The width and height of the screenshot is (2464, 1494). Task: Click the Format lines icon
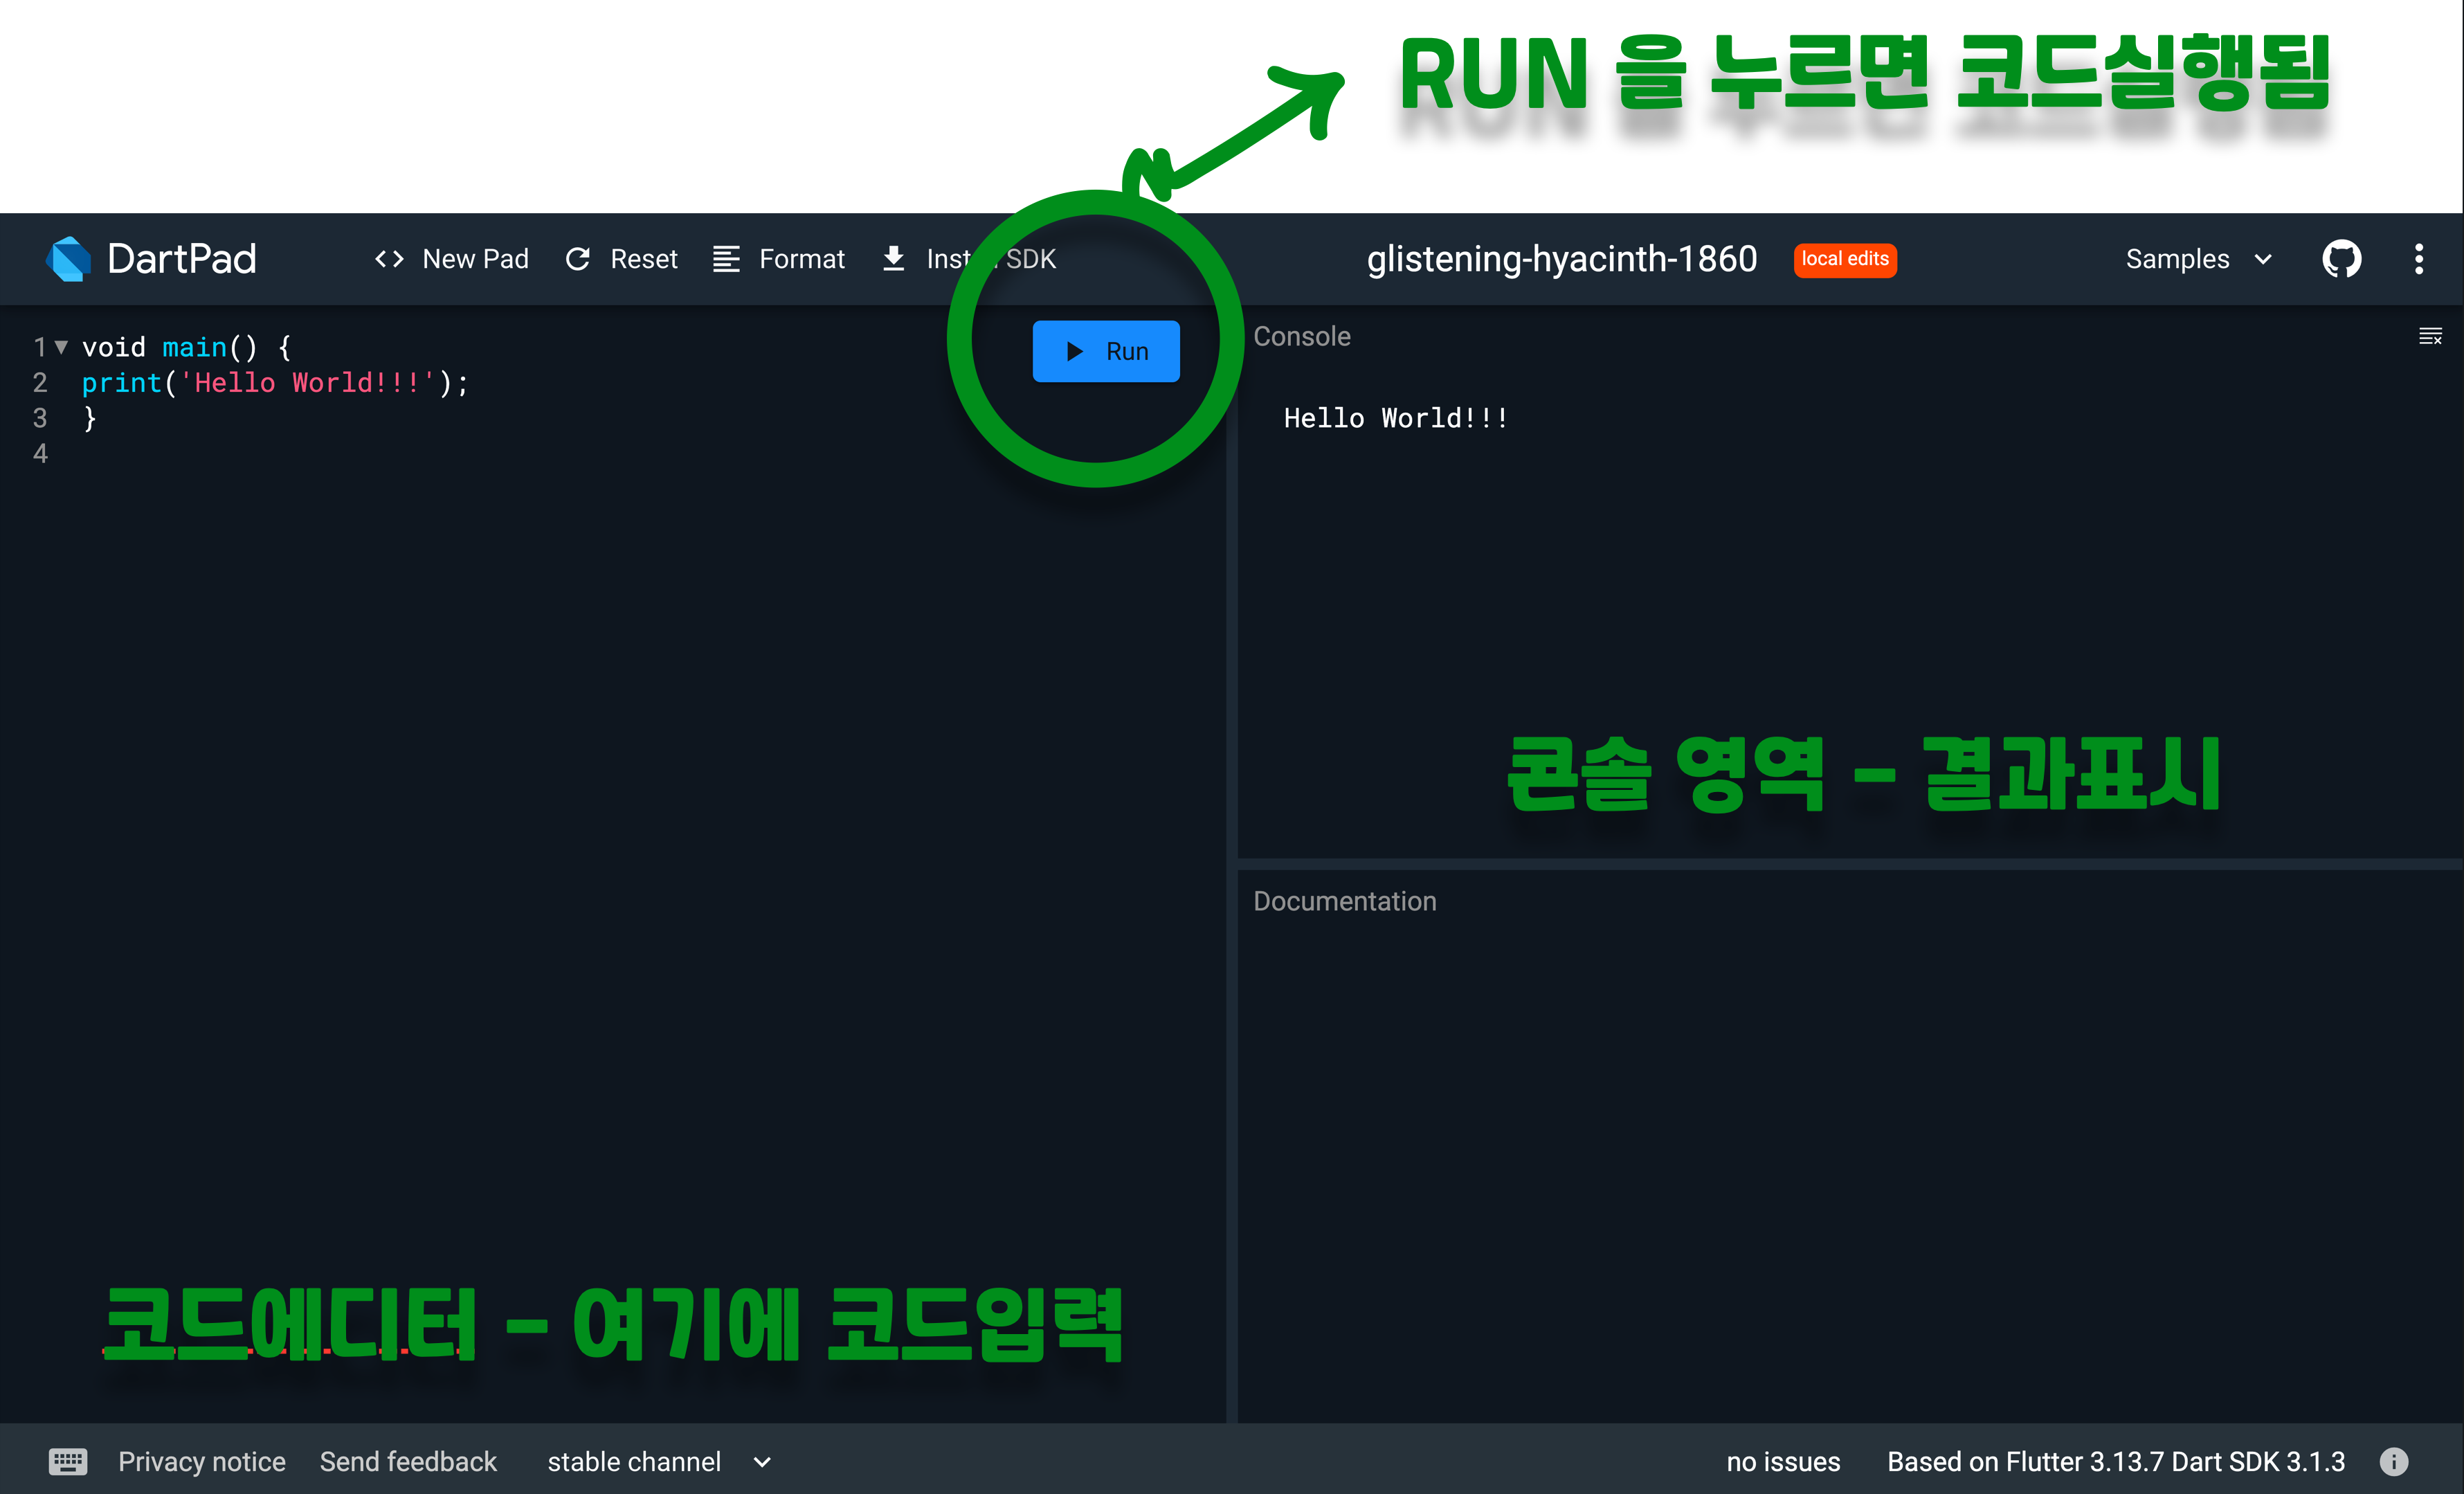click(x=726, y=259)
